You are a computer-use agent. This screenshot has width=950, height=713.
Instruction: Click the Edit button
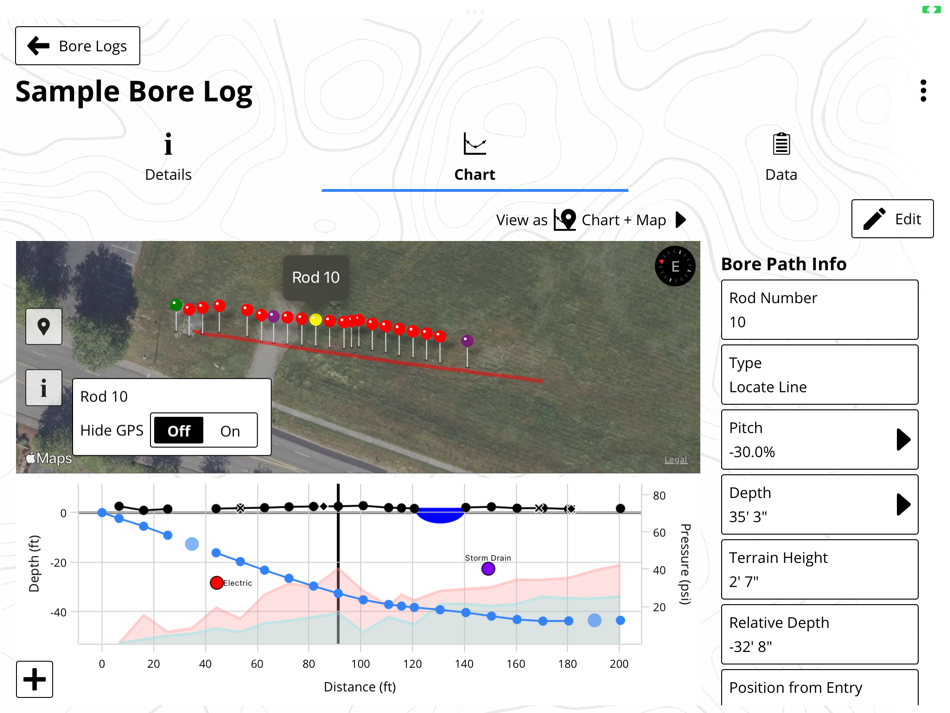click(x=892, y=219)
